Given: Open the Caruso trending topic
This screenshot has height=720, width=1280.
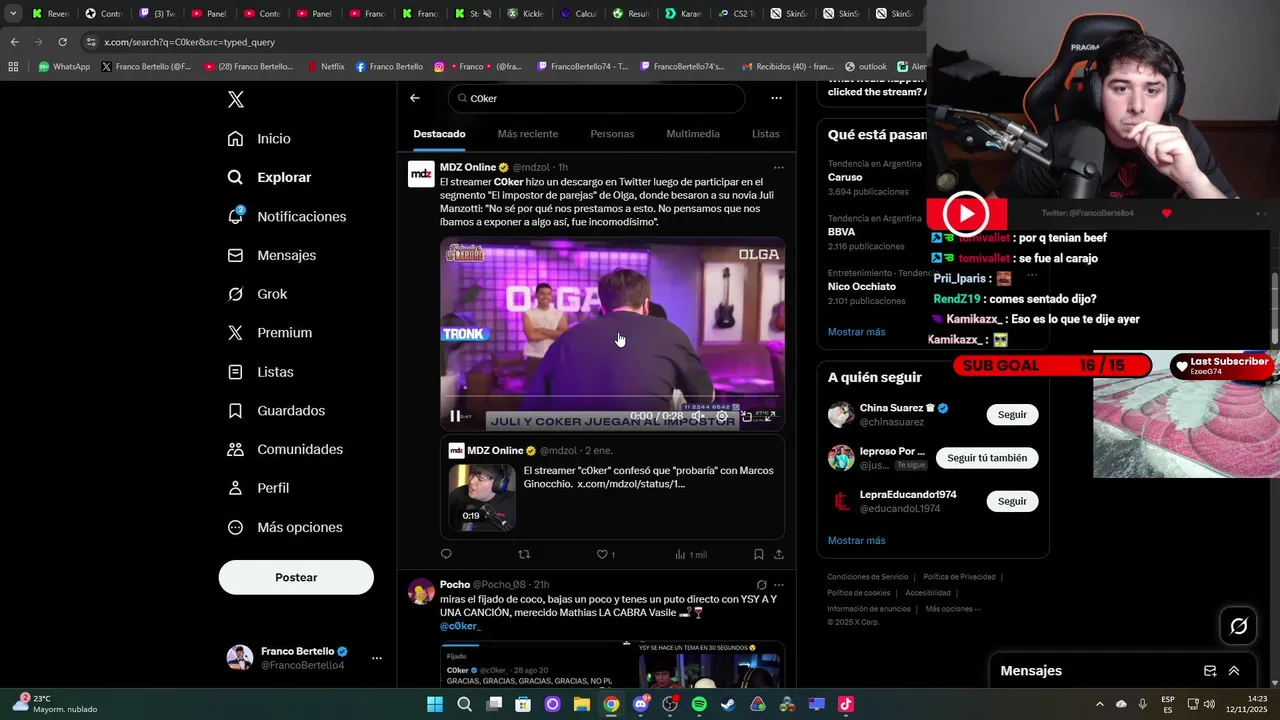Looking at the screenshot, I should 845,177.
